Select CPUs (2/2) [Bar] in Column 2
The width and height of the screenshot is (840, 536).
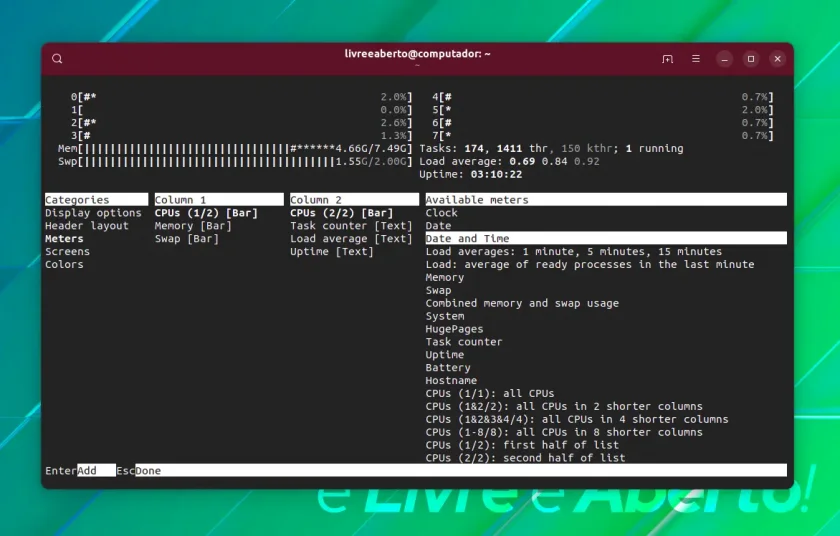pos(342,213)
